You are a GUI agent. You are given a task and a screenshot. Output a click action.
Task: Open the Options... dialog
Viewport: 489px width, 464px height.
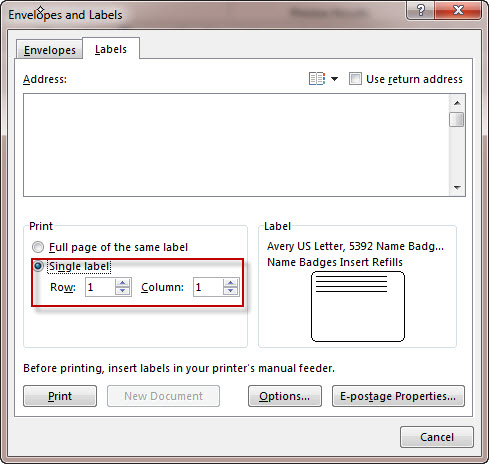[x=285, y=396]
